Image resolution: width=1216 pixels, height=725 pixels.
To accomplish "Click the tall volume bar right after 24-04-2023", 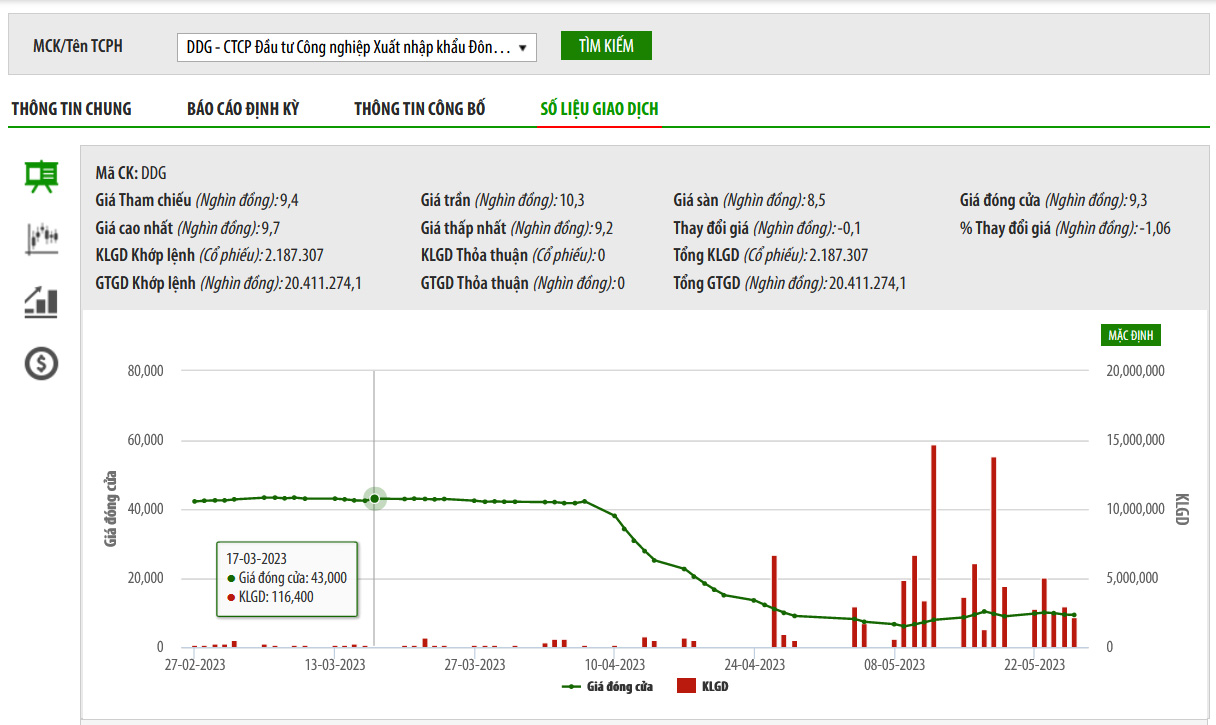I will point(774,601).
